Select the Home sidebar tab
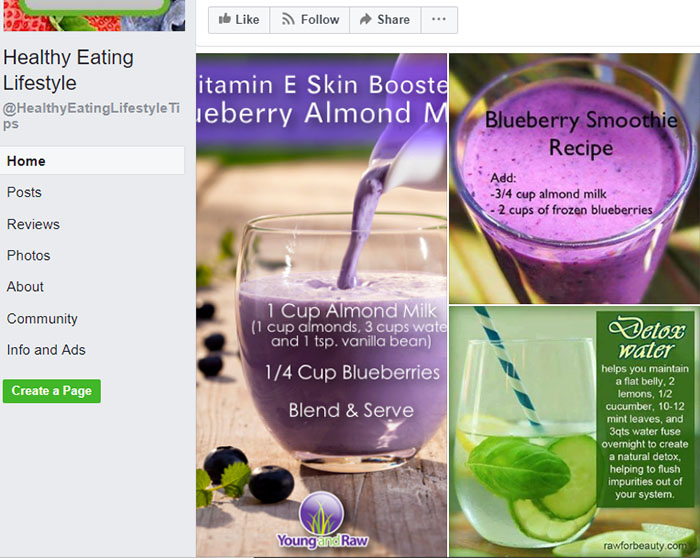Image resolution: width=700 pixels, height=558 pixels. pyautogui.click(x=92, y=161)
